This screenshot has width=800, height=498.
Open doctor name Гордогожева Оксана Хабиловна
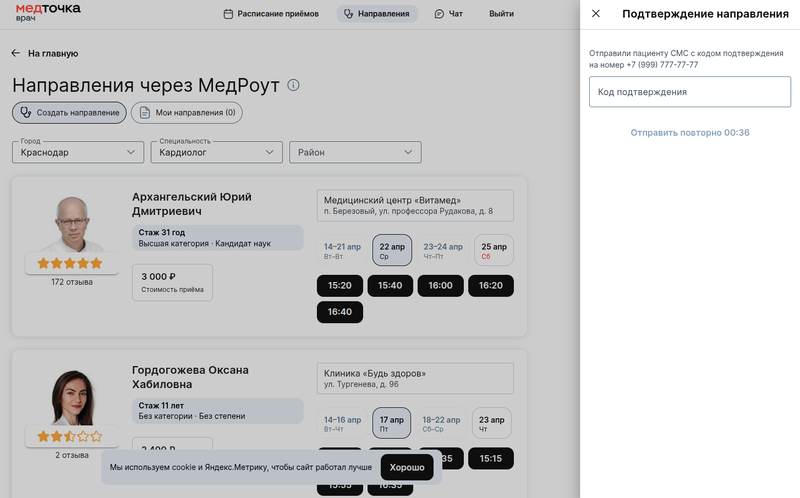[190, 377]
